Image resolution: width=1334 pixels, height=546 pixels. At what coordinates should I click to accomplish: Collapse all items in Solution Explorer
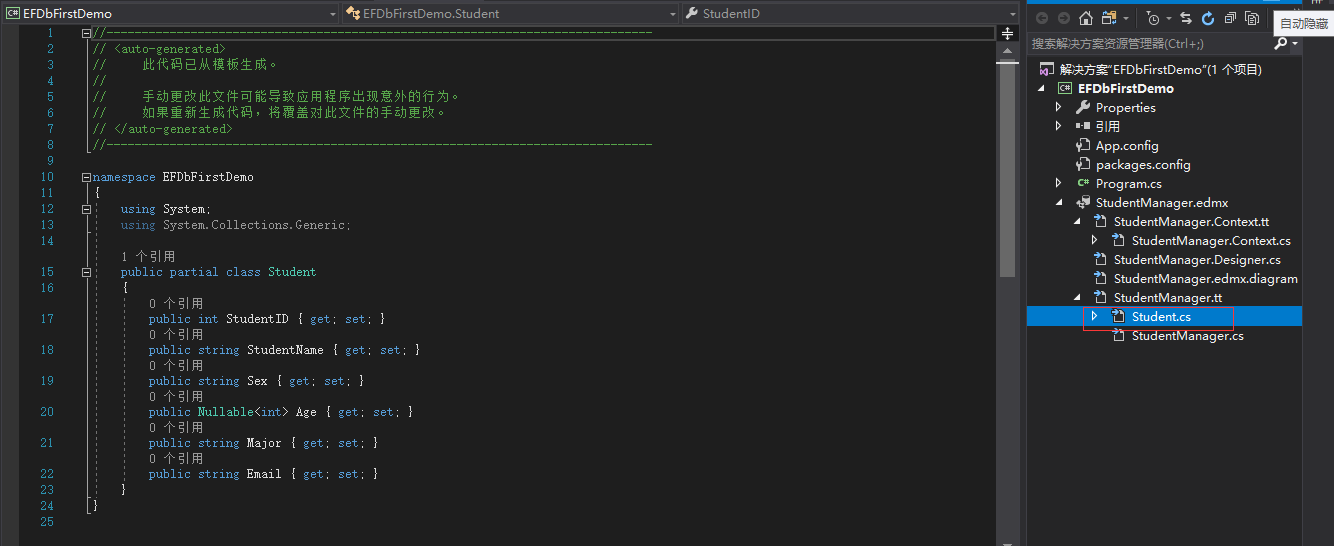(x=1230, y=18)
